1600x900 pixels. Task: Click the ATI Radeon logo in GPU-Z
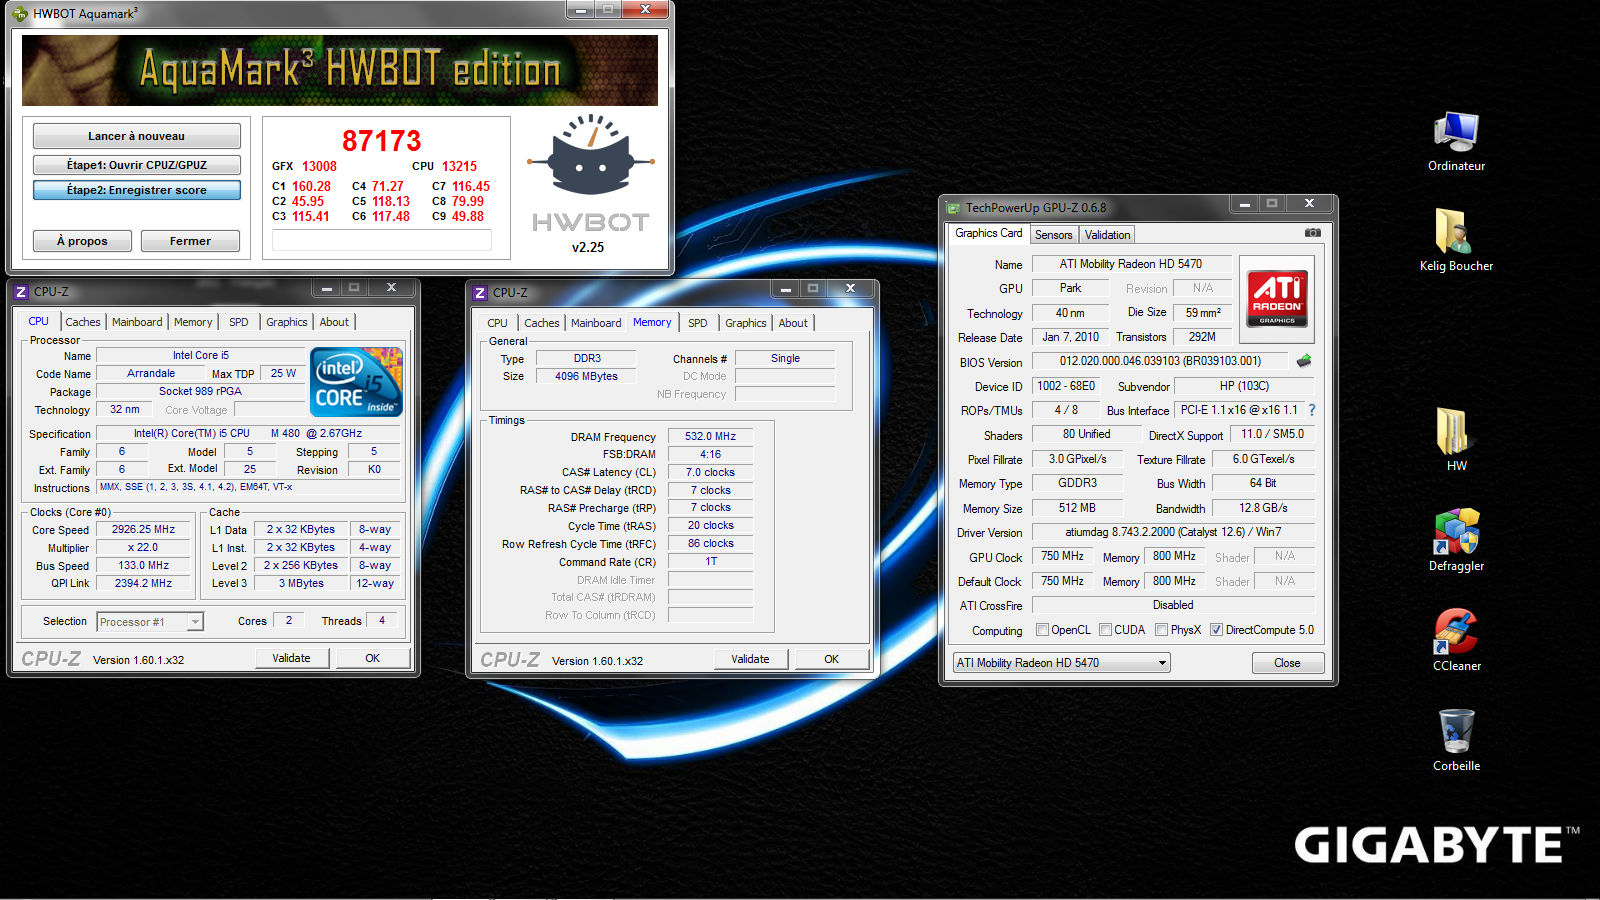click(x=1277, y=299)
